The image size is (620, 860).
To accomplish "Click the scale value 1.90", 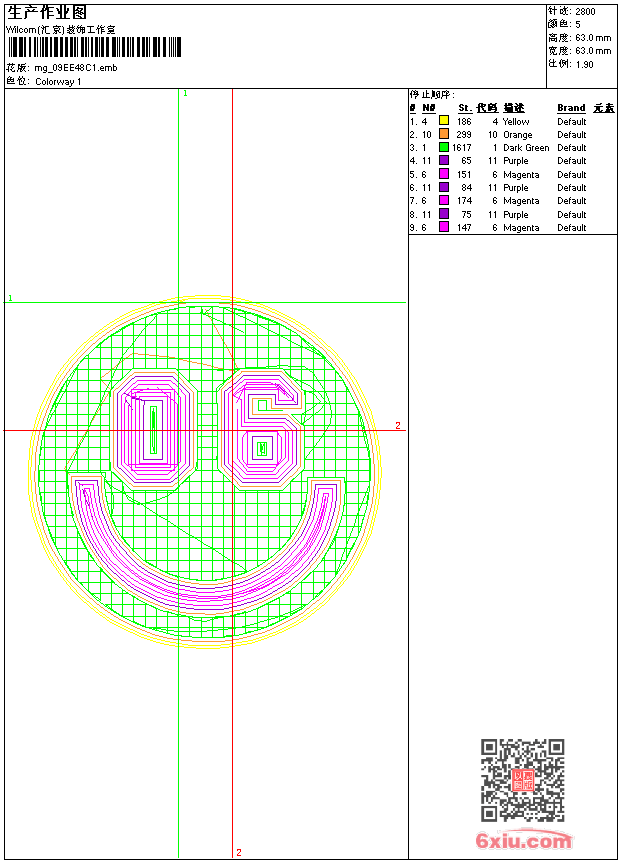I will pos(584,64).
